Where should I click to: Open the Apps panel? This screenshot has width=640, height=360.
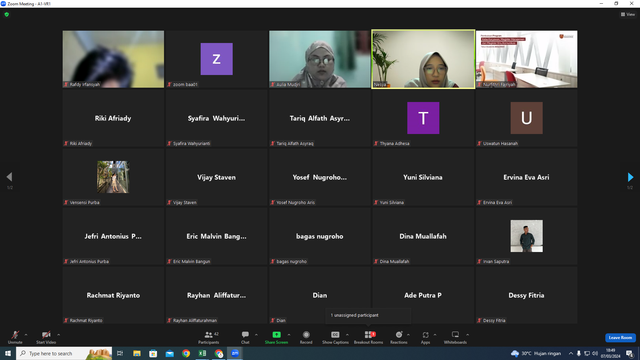tap(425, 337)
